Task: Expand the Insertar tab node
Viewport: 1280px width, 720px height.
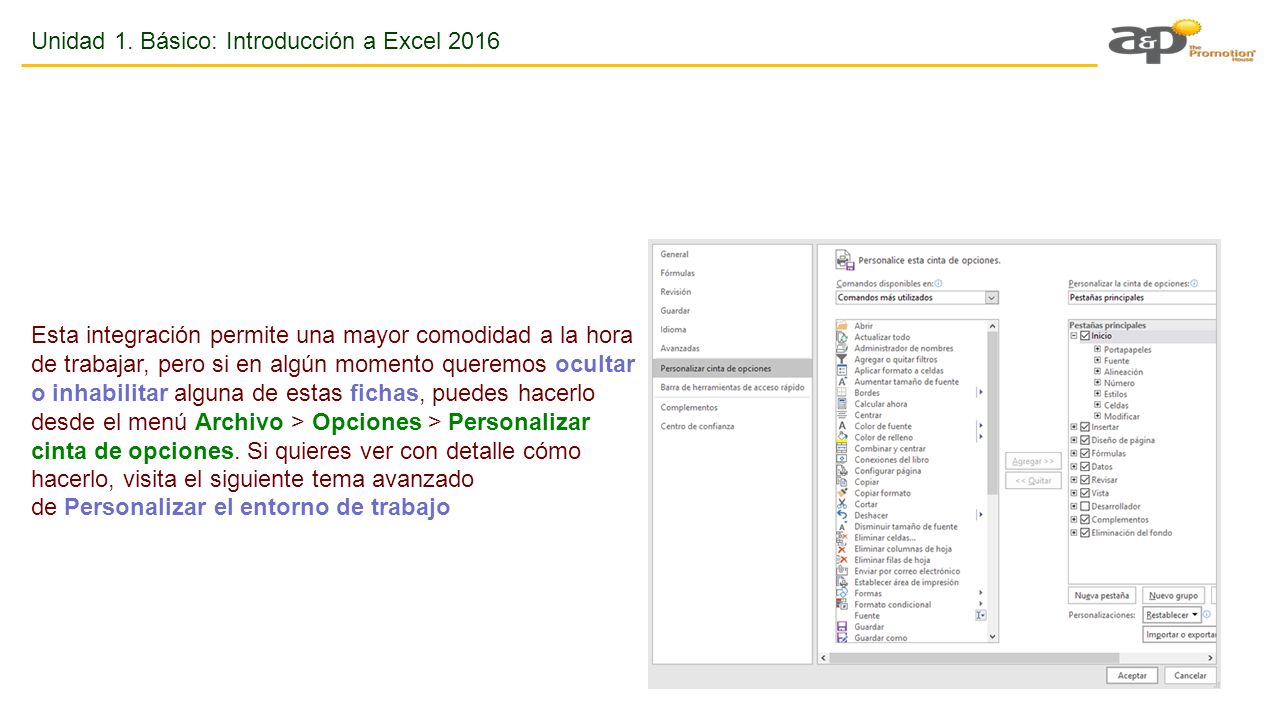Action: pyautogui.click(x=1074, y=427)
